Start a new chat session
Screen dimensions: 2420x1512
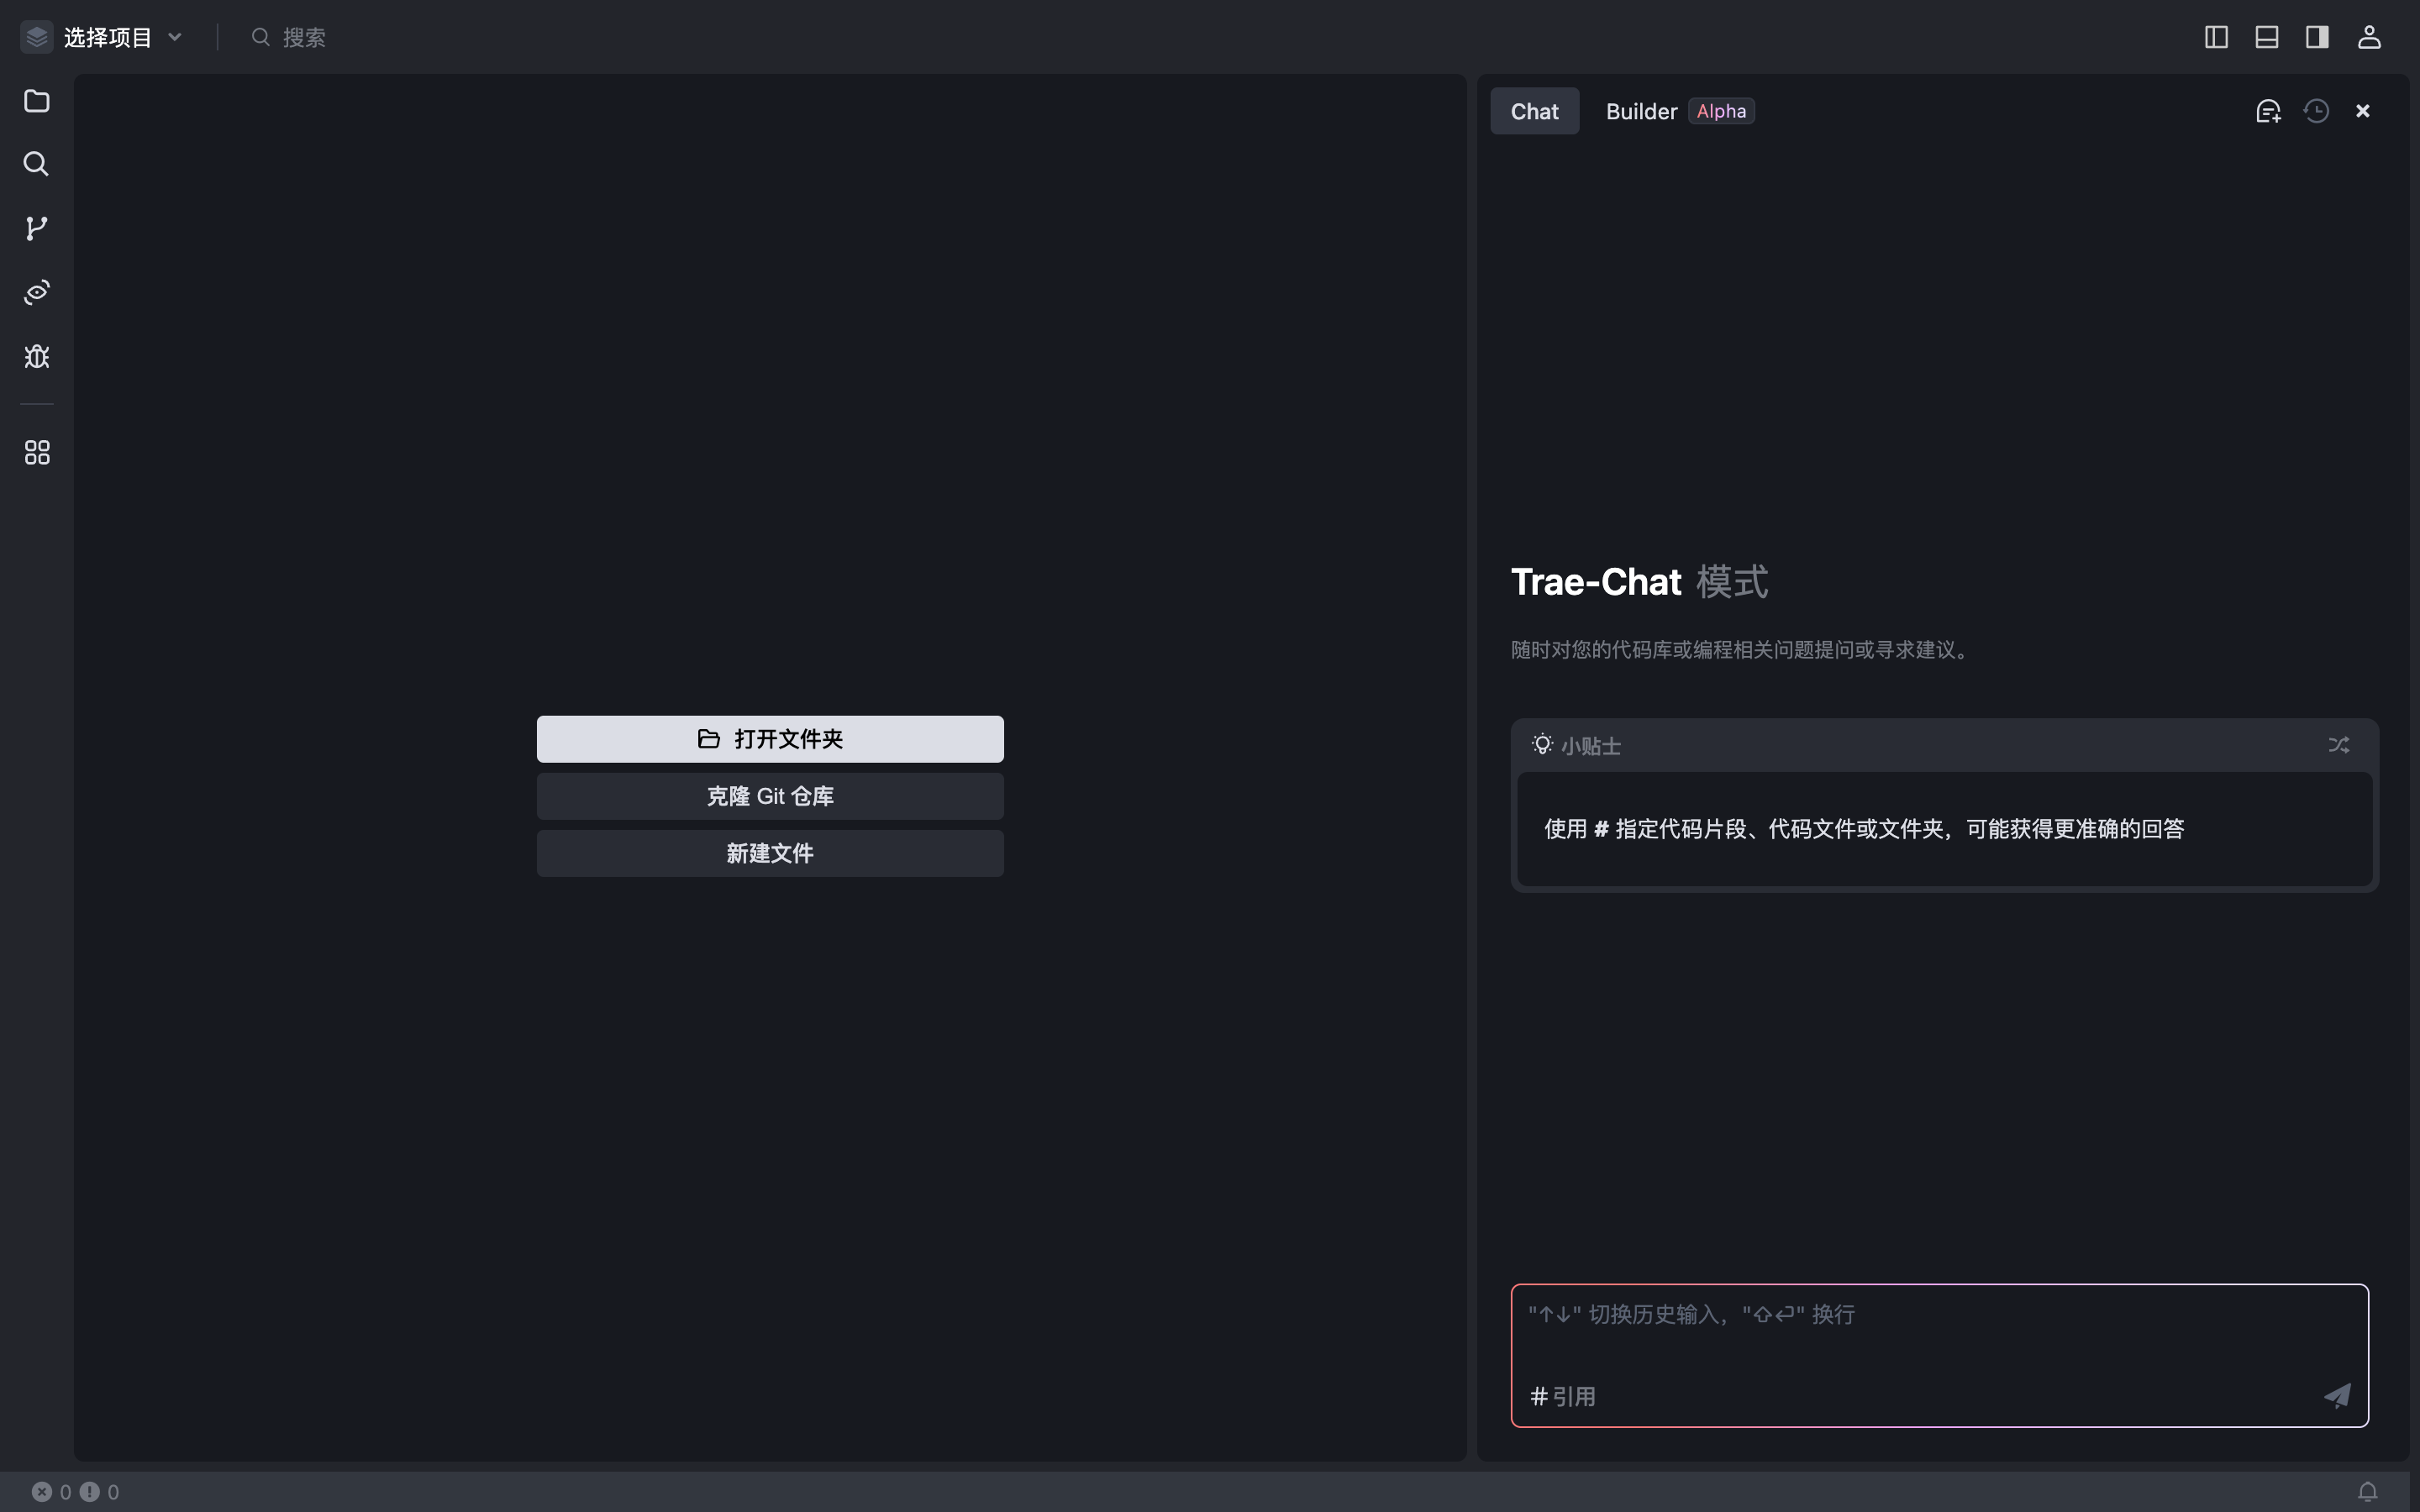2268,111
